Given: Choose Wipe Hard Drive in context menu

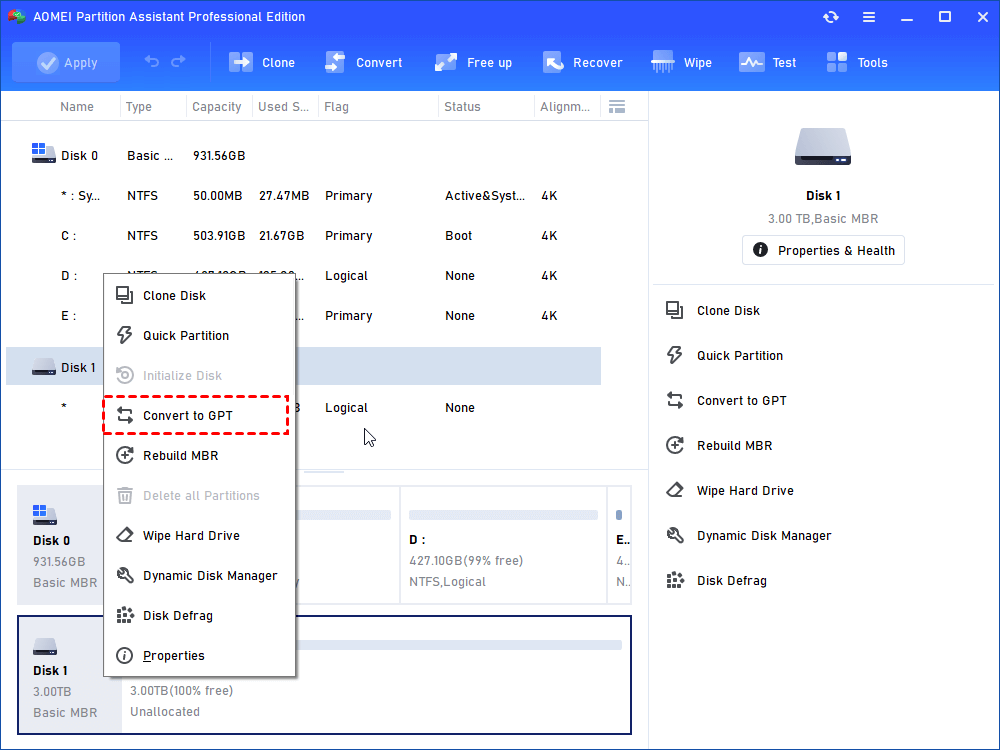Looking at the screenshot, I should 199,536.
